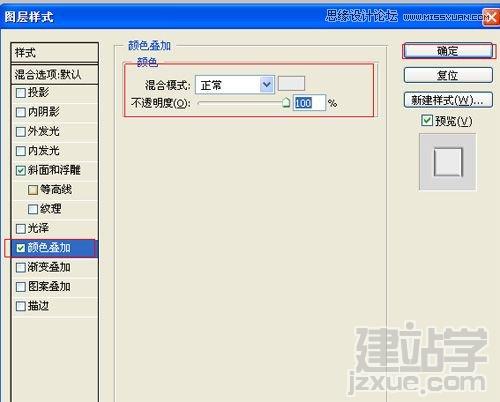Click the 复位 reset button

point(448,75)
